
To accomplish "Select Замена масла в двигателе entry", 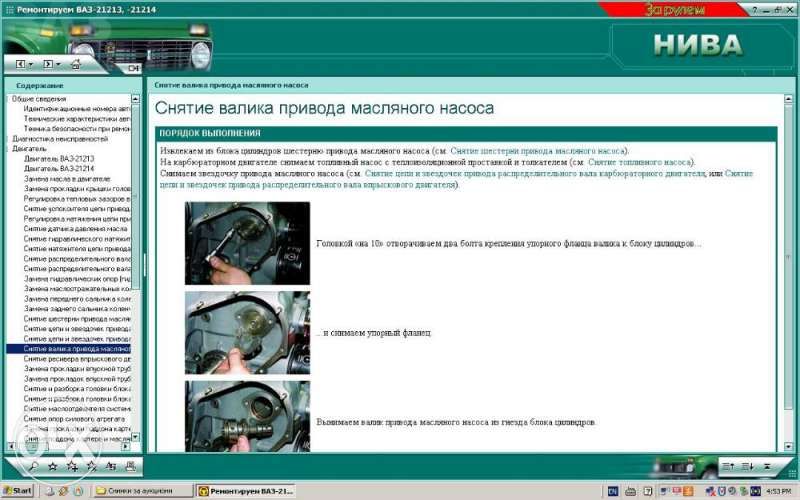I will coord(67,179).
